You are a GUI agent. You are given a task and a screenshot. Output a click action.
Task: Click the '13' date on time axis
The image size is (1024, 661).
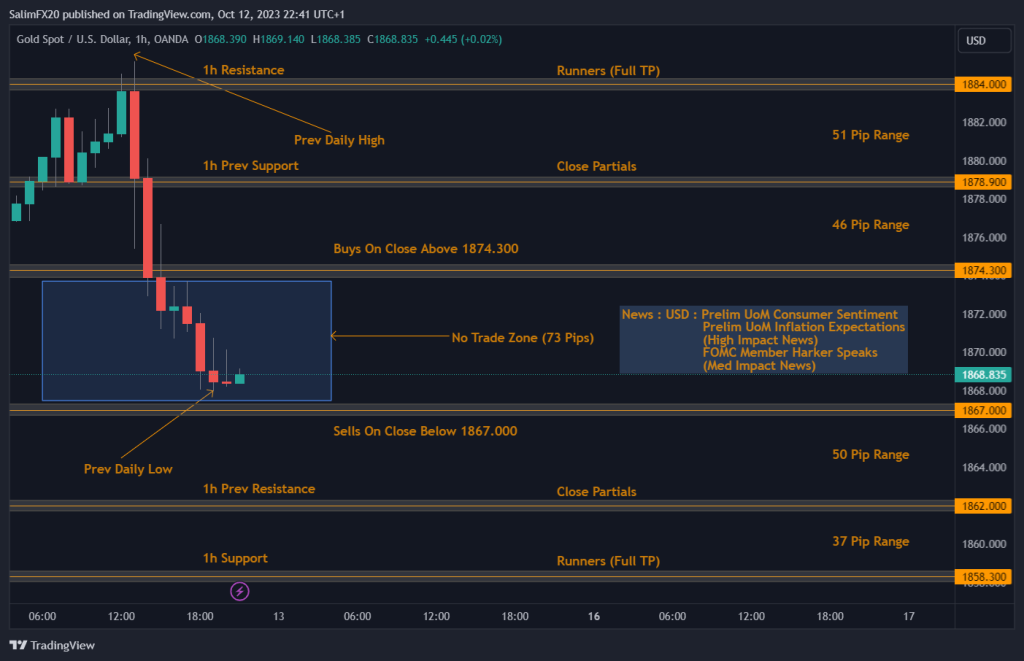click(x=279, y=616)
